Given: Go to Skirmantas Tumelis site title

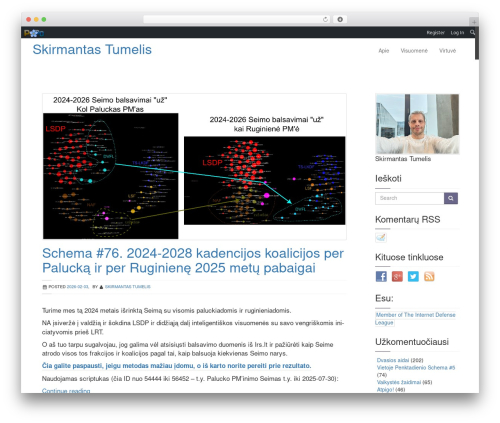Looking at the screenshot, I should [92, 49].
